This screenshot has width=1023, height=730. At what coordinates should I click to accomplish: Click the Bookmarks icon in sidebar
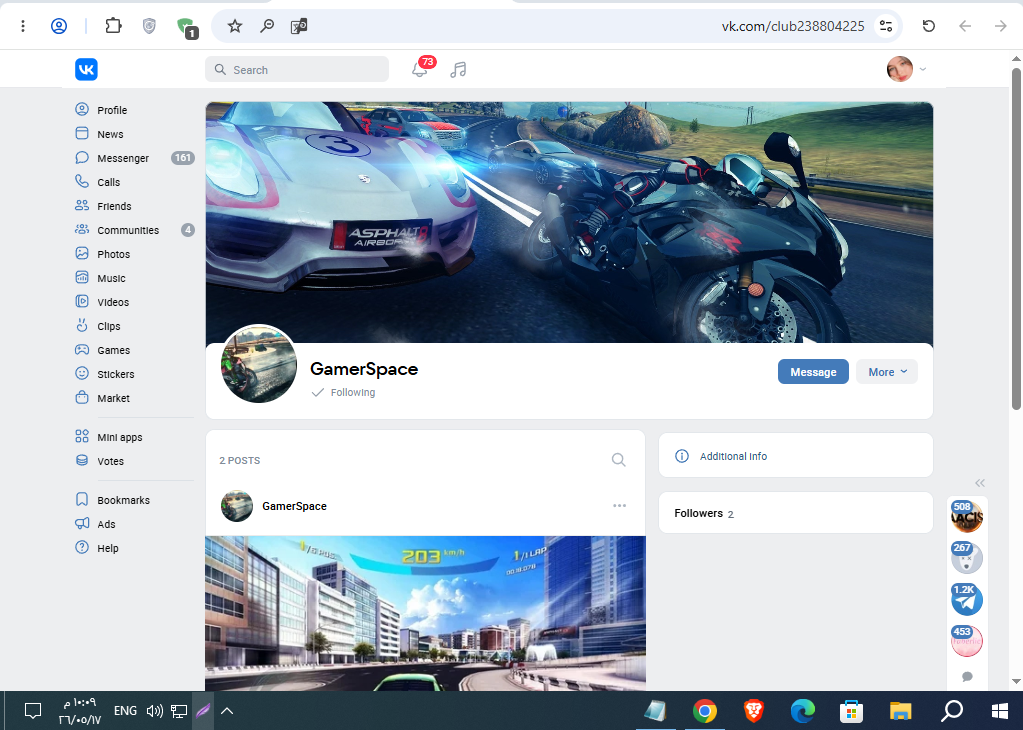[x=82, y=500]
